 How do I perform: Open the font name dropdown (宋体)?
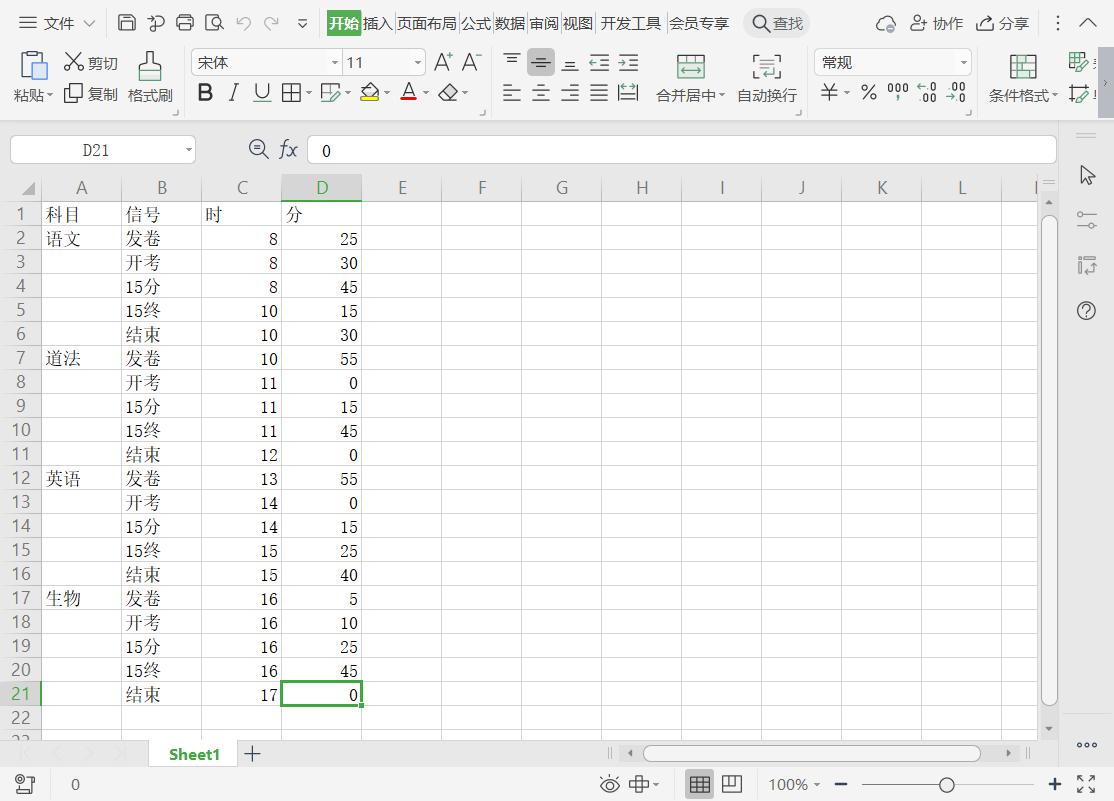tap(335, 63)
